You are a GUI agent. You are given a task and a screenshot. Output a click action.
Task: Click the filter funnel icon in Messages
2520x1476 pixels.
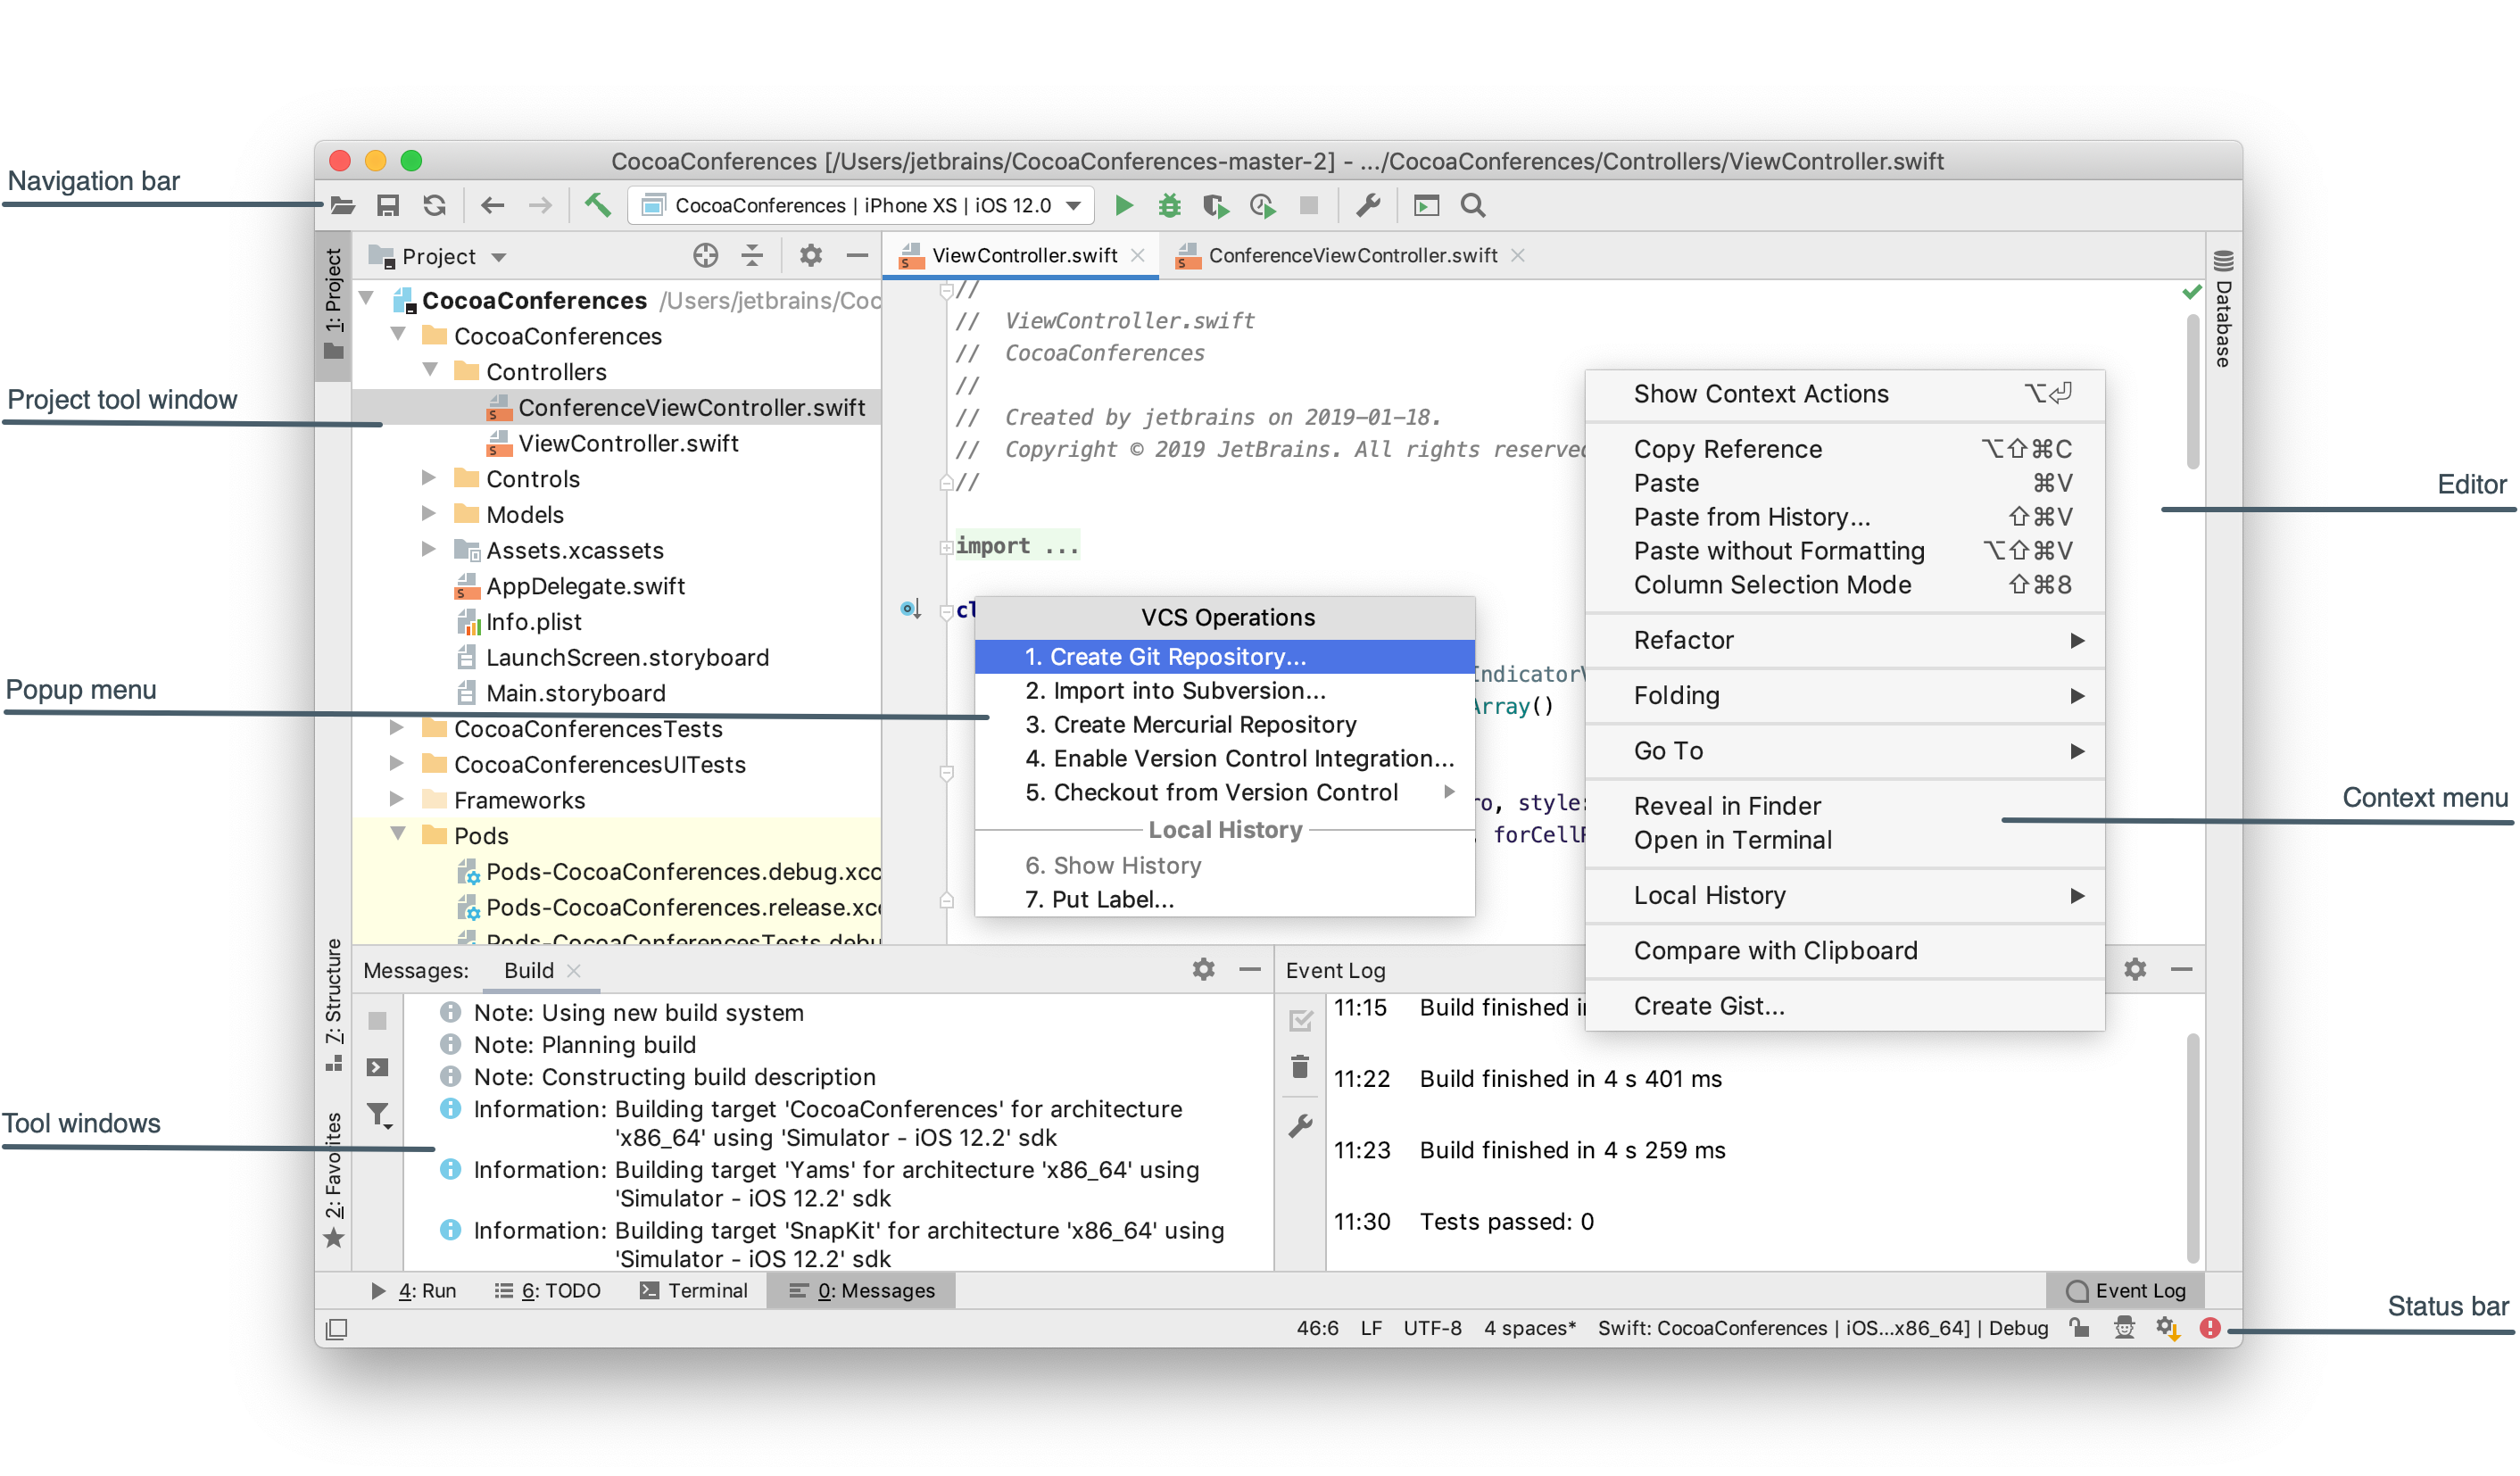[x=378, y=1115]
